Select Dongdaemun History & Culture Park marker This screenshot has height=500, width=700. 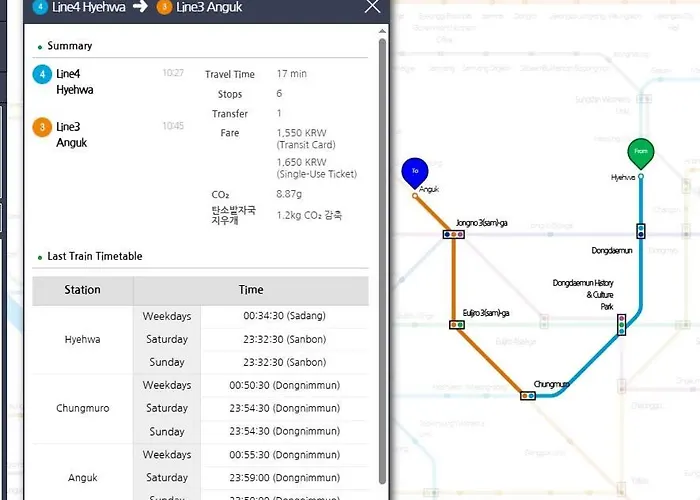pyautogui.click(x=621, y=325)
